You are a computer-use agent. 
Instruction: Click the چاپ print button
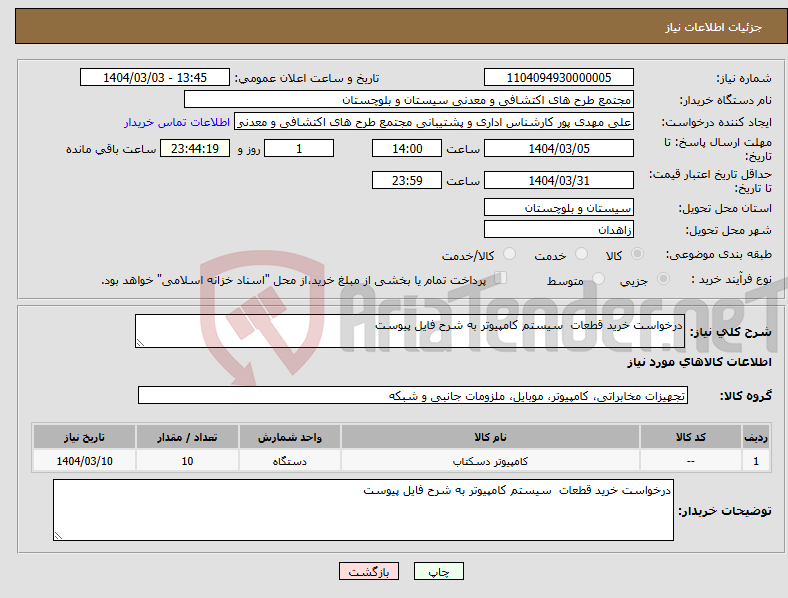pyautogui.click(x=439, y=571)
